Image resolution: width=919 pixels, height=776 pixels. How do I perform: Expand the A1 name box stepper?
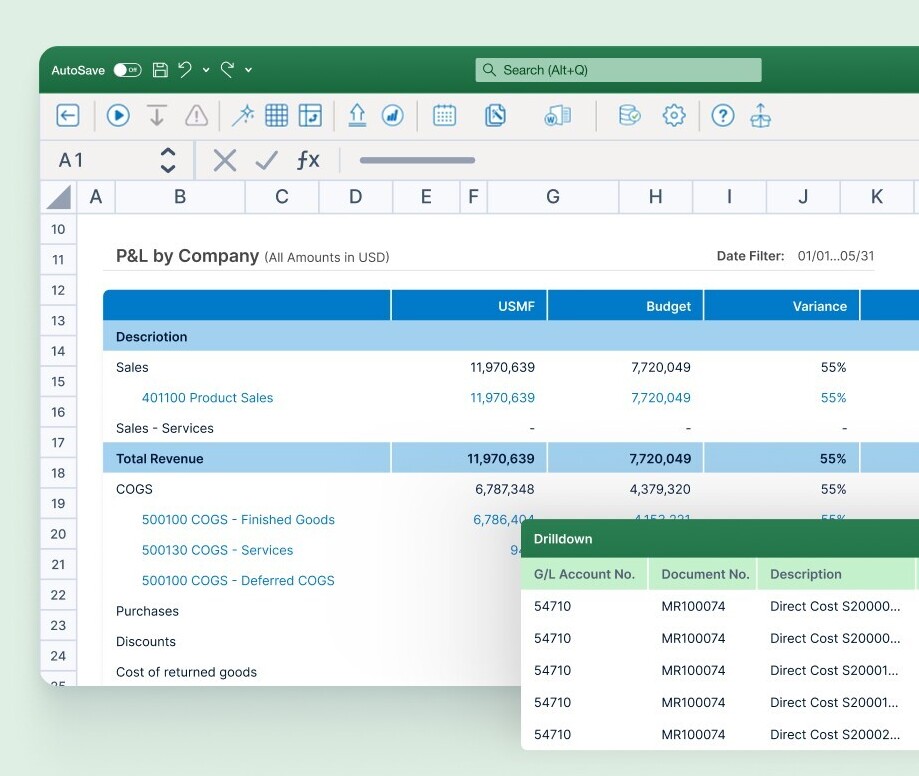coord(168,160)
